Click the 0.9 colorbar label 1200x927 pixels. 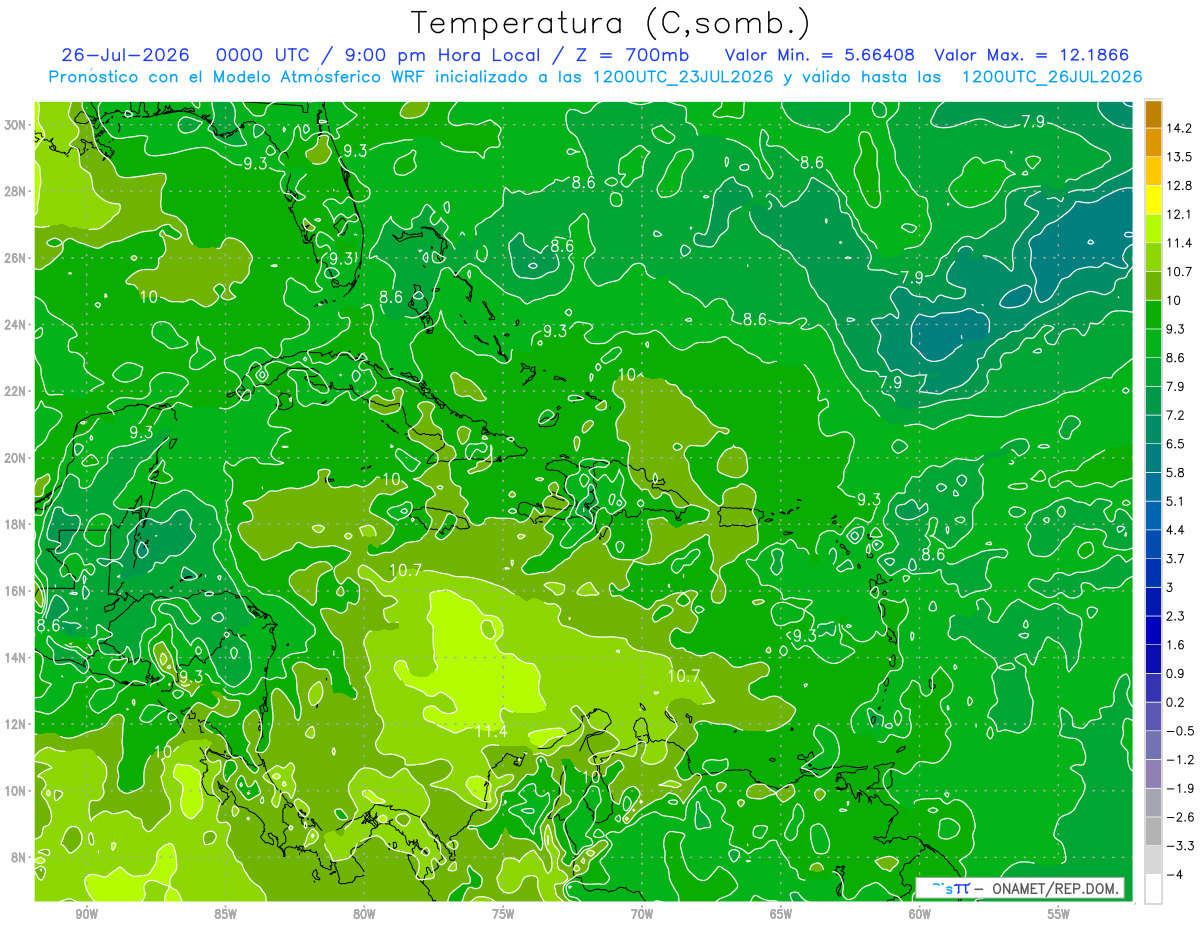(1176, 673)
